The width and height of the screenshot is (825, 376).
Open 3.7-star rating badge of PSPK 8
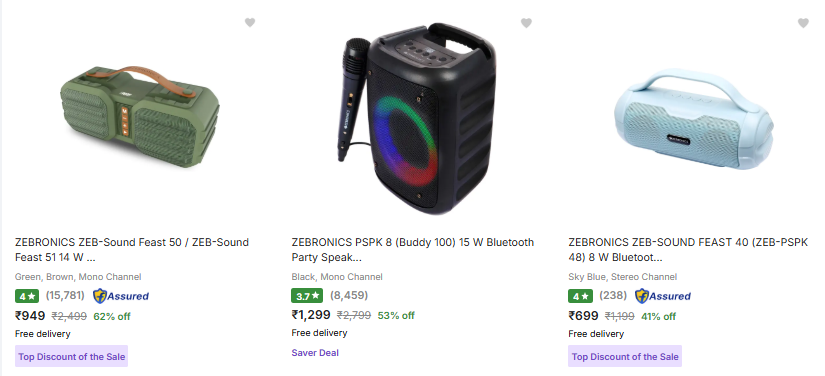(x=307, y=296)
